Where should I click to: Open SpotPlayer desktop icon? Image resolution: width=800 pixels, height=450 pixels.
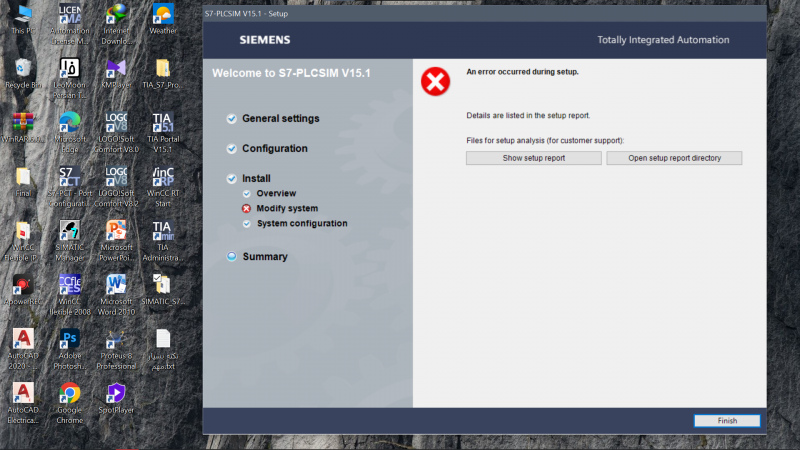tap(116, 399)
